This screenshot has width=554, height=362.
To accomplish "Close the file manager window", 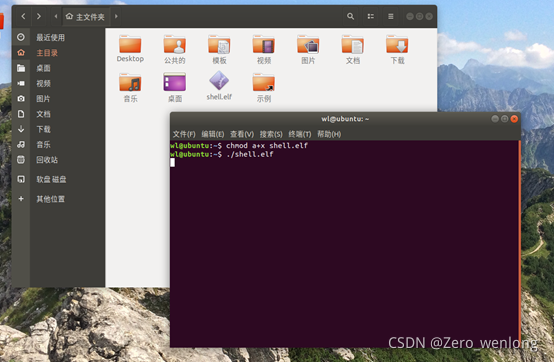I will click(x=429, y=16).
